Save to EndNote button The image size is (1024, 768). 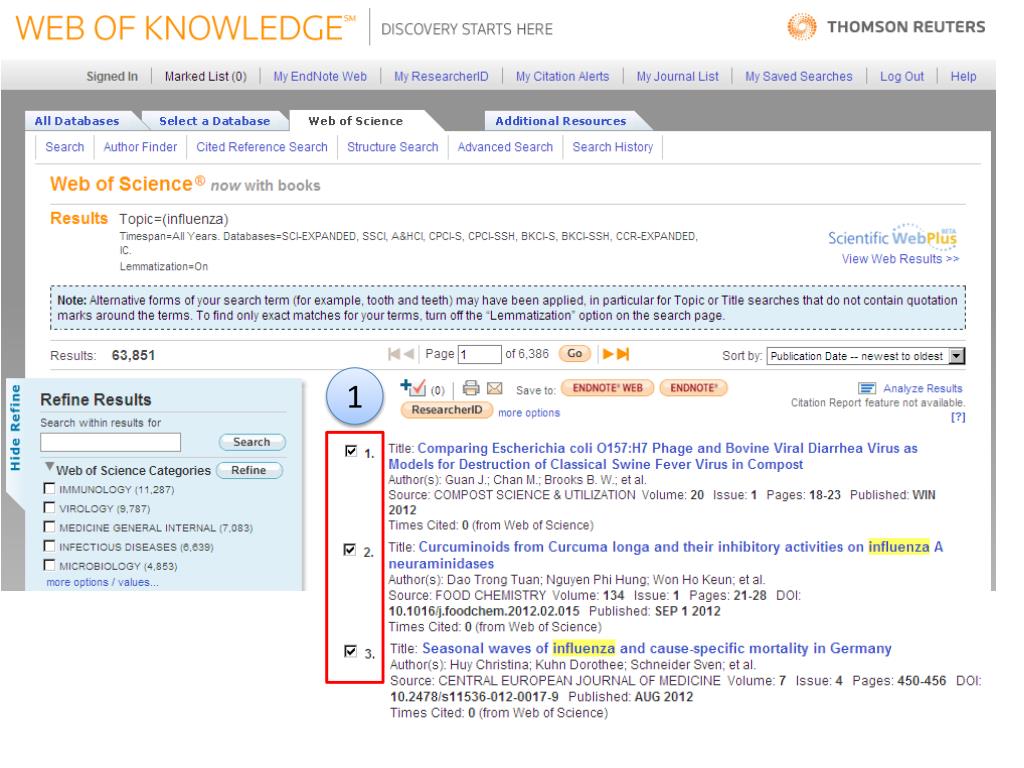click(694, 388)
